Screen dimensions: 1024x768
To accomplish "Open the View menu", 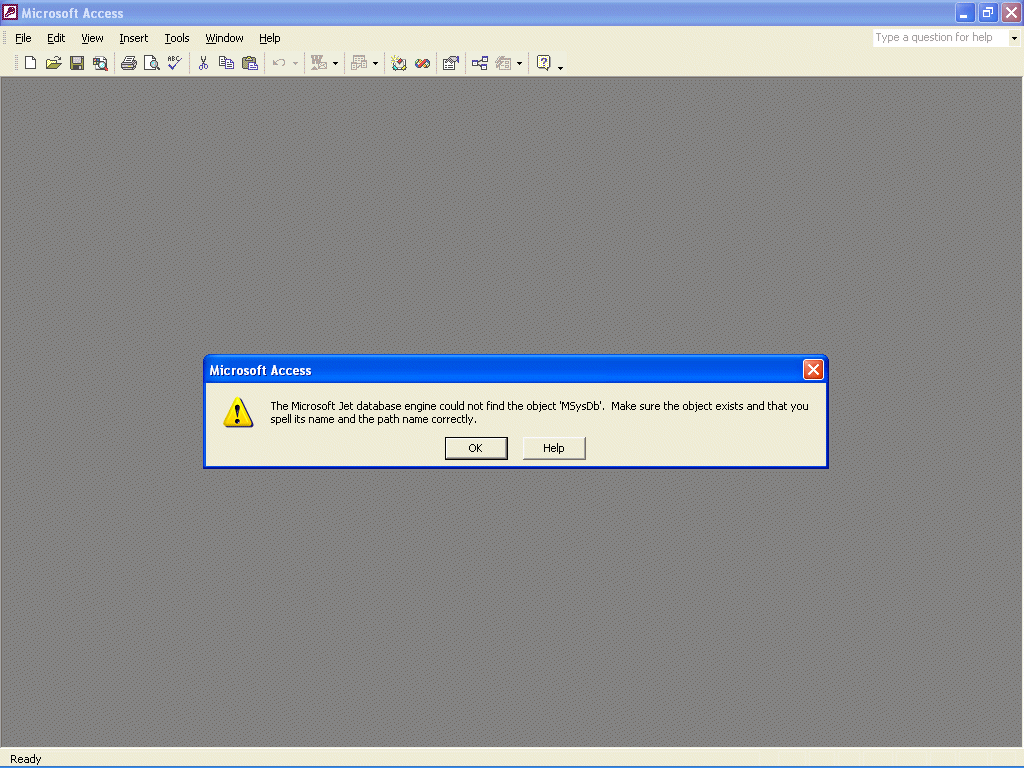I will click(92, 38).
